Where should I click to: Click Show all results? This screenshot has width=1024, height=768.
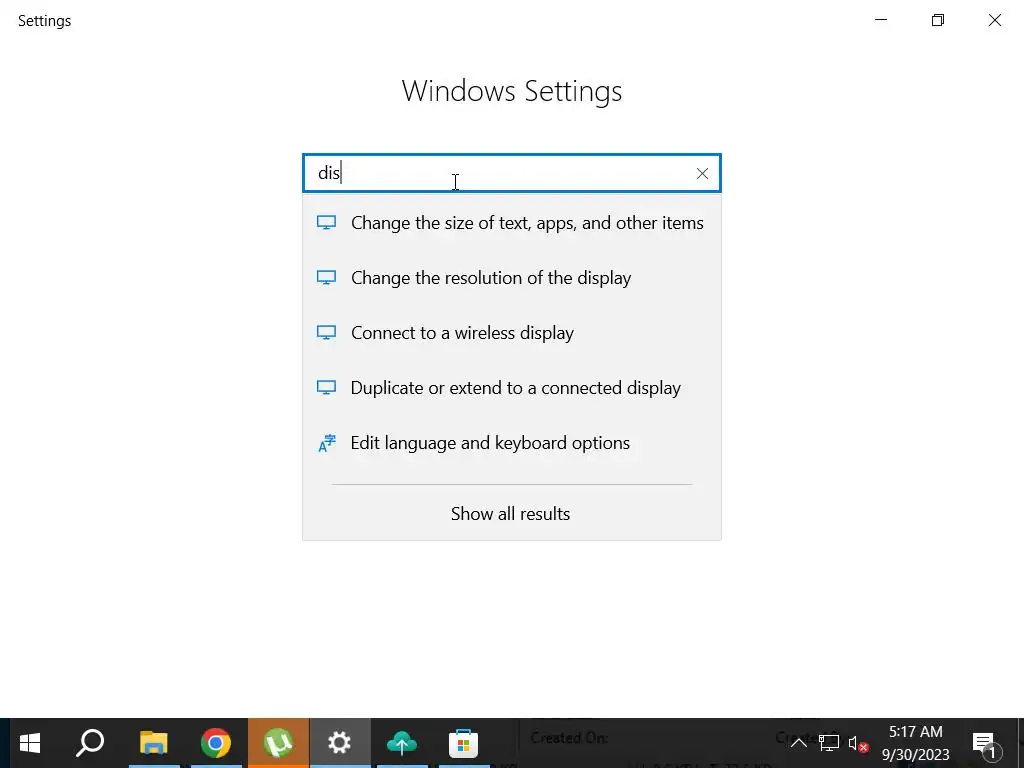click(511, 513)
